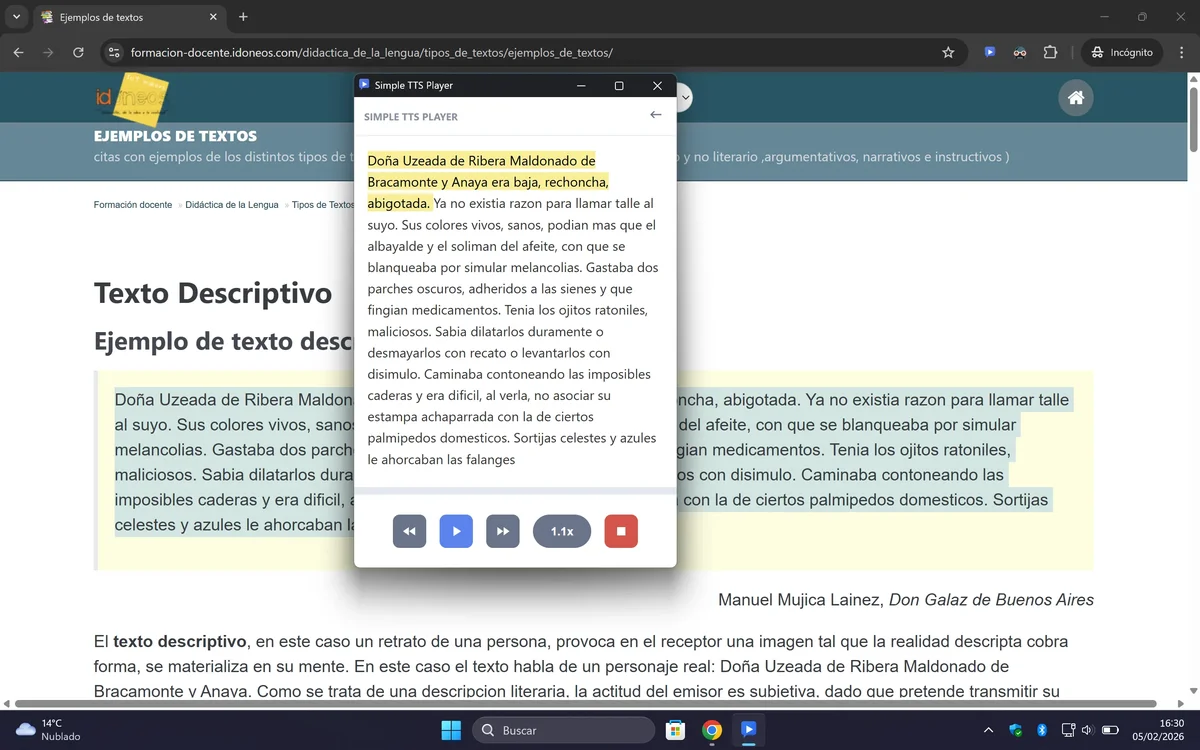The height and width of the screenshot is (750, 1200).
Task: Toggle the bookmark star for this page
Action: tap(947, 52)
